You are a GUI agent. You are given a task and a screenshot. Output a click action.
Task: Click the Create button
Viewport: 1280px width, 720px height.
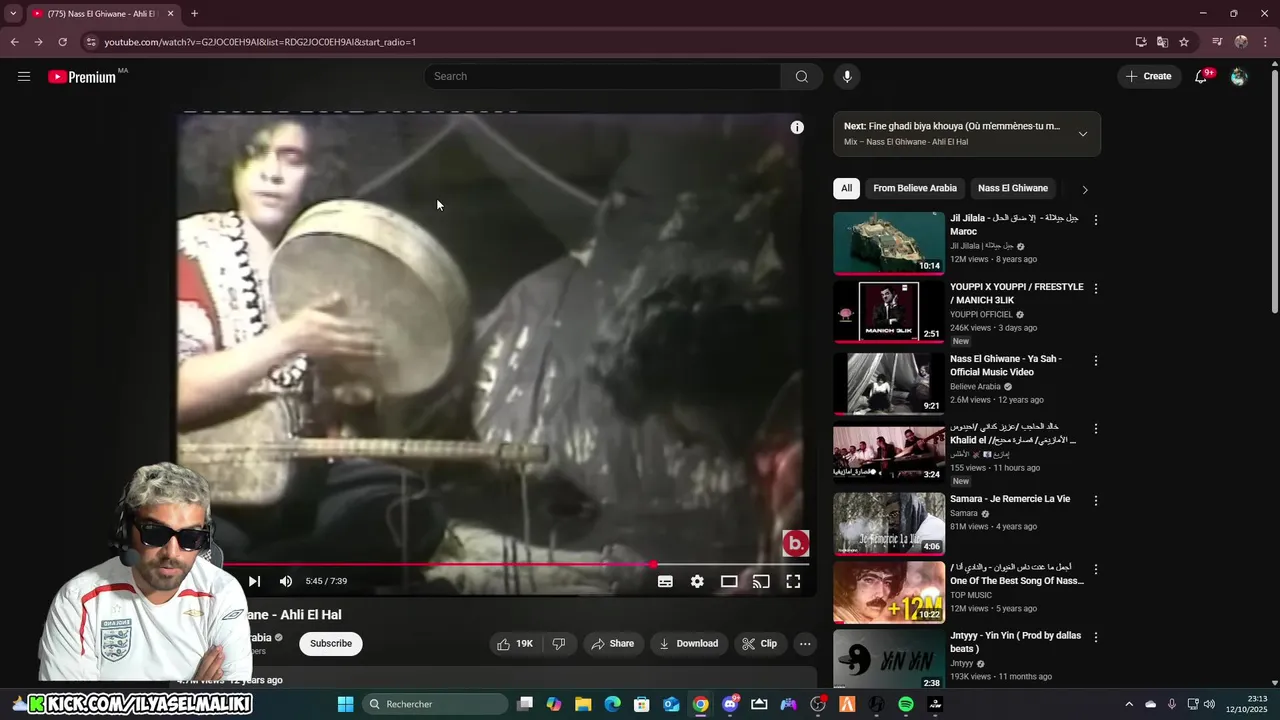point(1148,76)
